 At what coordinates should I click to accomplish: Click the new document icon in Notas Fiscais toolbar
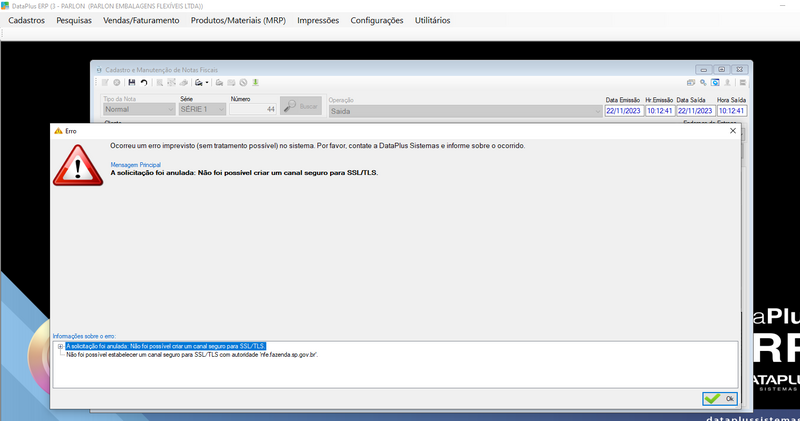tap(105, 83)
